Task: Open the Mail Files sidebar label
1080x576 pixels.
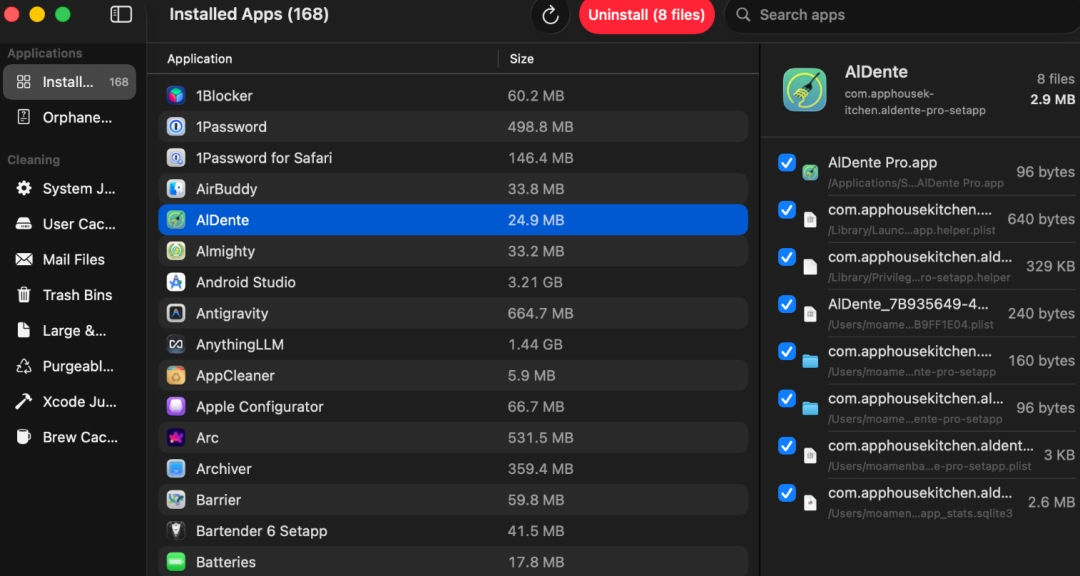Action: pos(74,260)
